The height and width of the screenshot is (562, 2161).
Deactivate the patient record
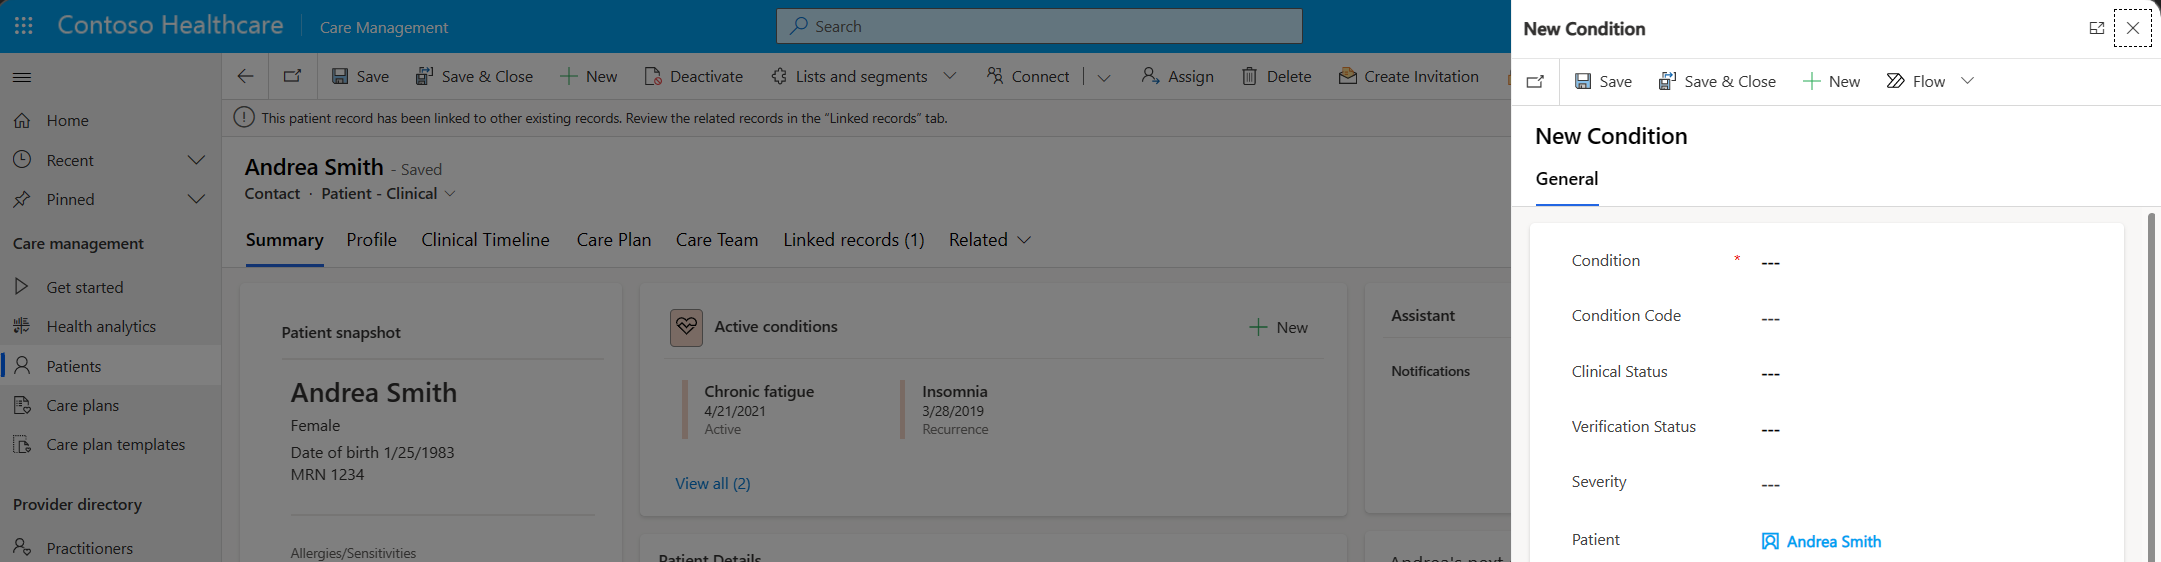[693, 76]
